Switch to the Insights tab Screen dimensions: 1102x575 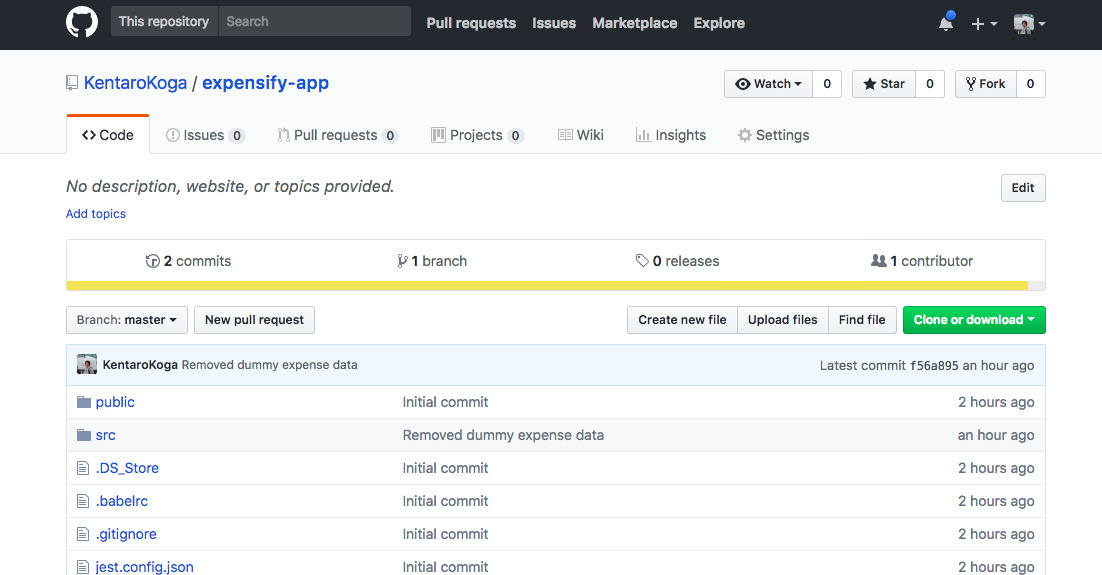(x=671, y=135)
